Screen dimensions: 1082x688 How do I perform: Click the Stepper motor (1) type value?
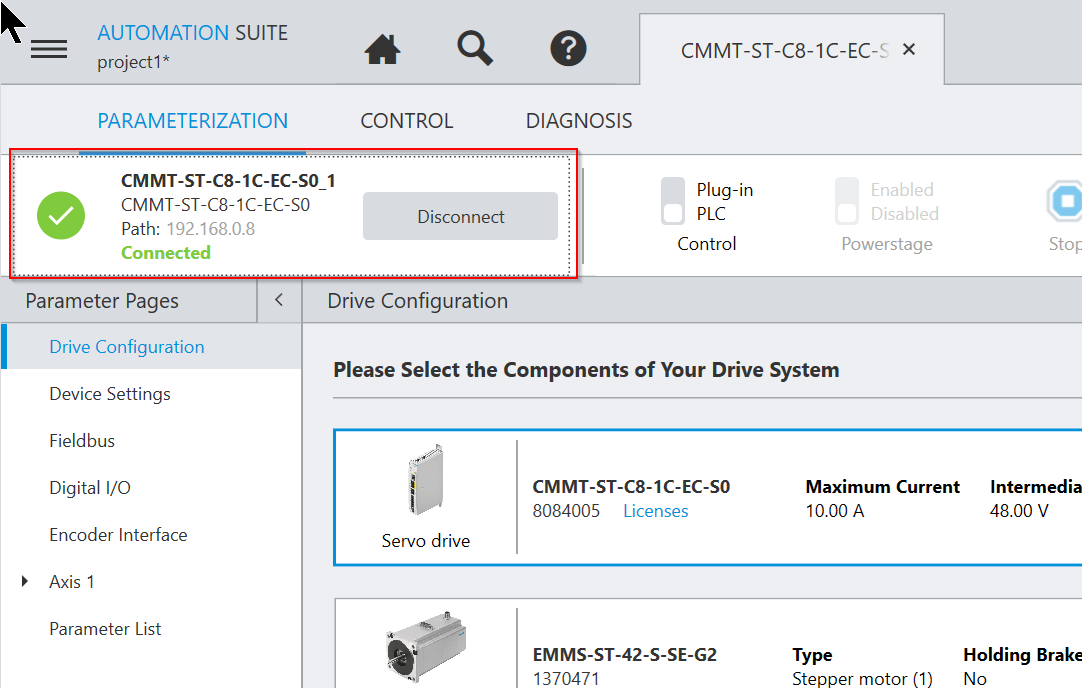pyautogui.click(x=863, y=678)
